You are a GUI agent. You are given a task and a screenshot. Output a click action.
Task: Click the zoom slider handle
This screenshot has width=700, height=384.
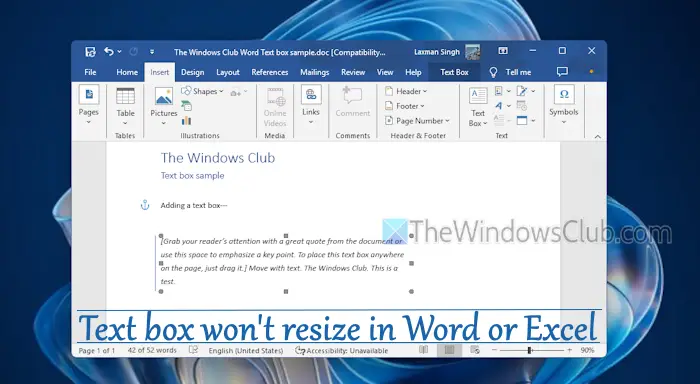529,351
